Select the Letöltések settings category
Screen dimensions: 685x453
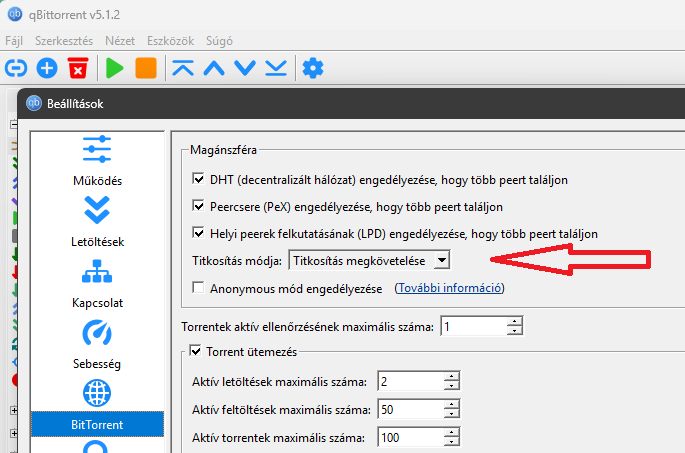point(97,222)
